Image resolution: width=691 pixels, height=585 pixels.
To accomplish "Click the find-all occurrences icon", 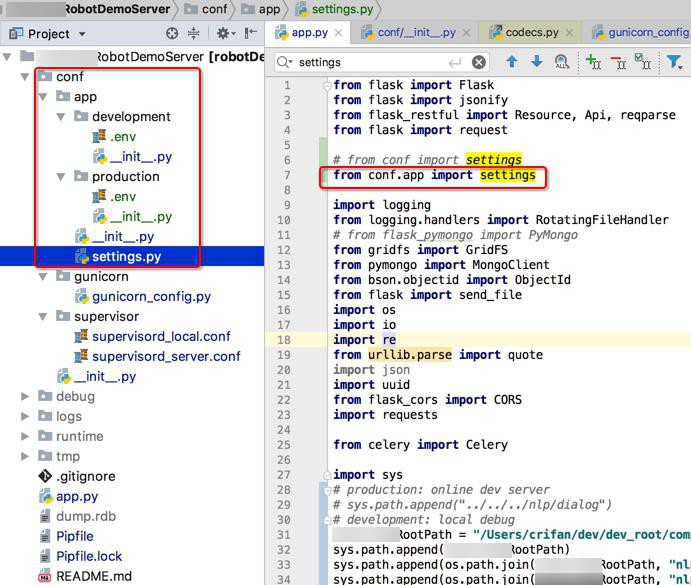I will coord(561,62).
